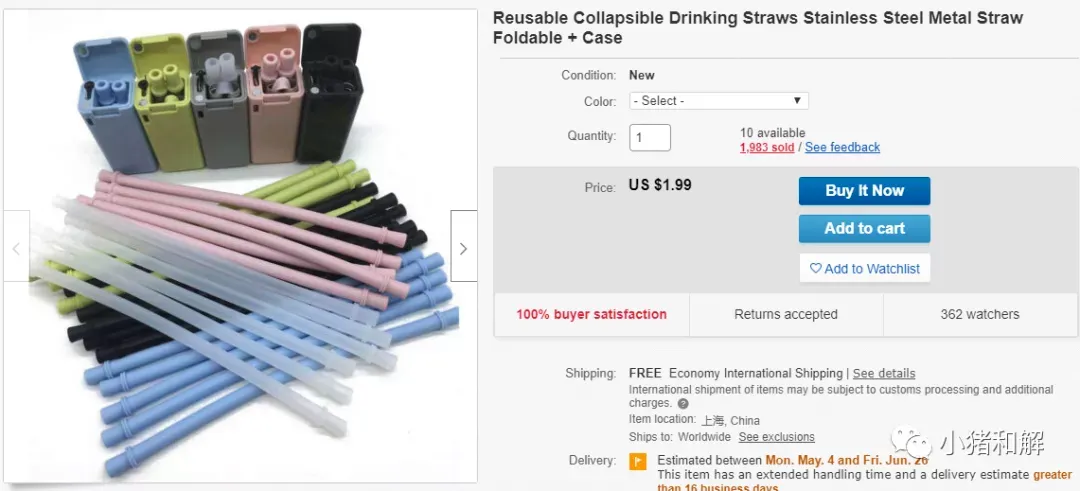1080x491 pixels.
Task: Click the previous image arrow on product photo
Action: point(17,246)
